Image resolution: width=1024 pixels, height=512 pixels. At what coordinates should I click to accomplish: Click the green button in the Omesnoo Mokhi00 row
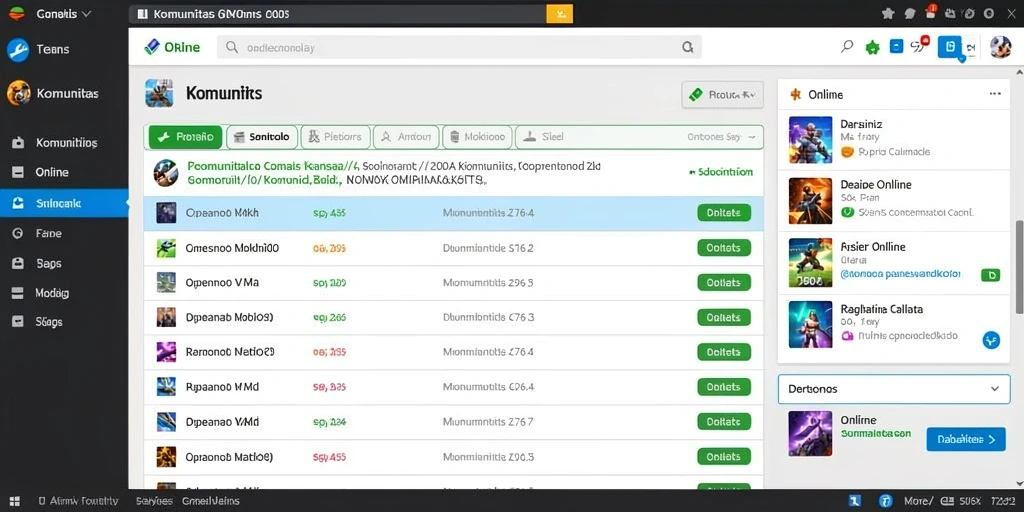(724, 248)
